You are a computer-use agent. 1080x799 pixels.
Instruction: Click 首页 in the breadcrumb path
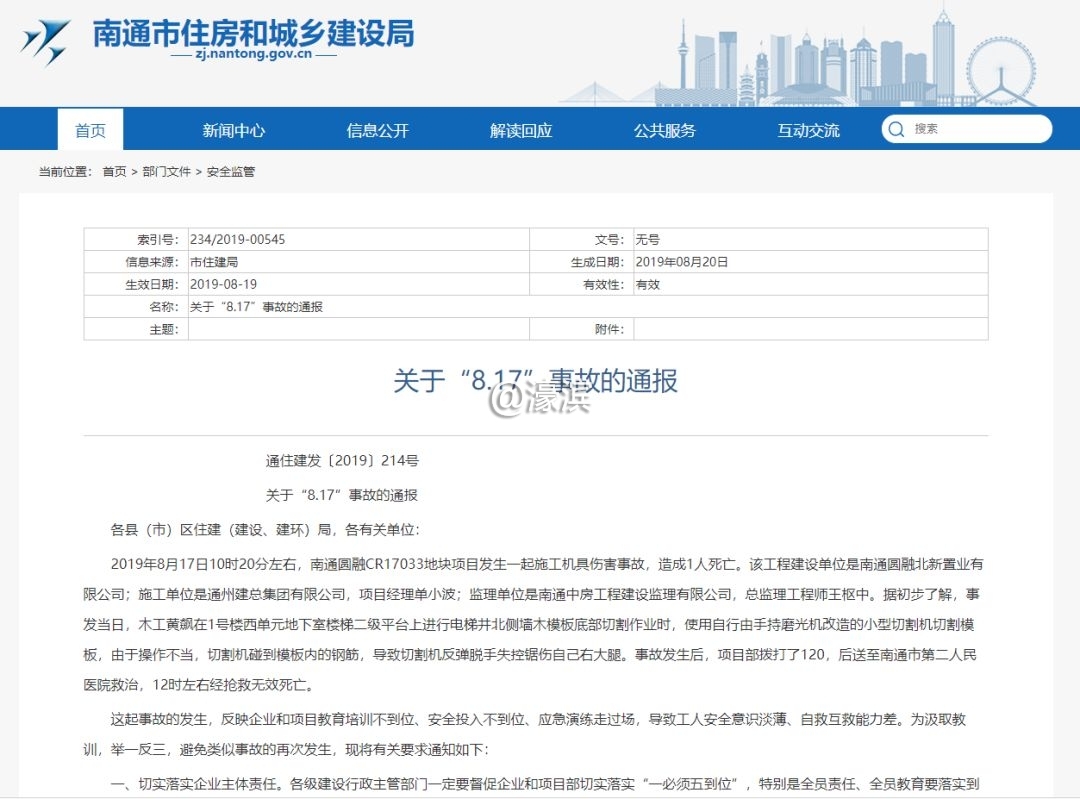coord(114,172)
